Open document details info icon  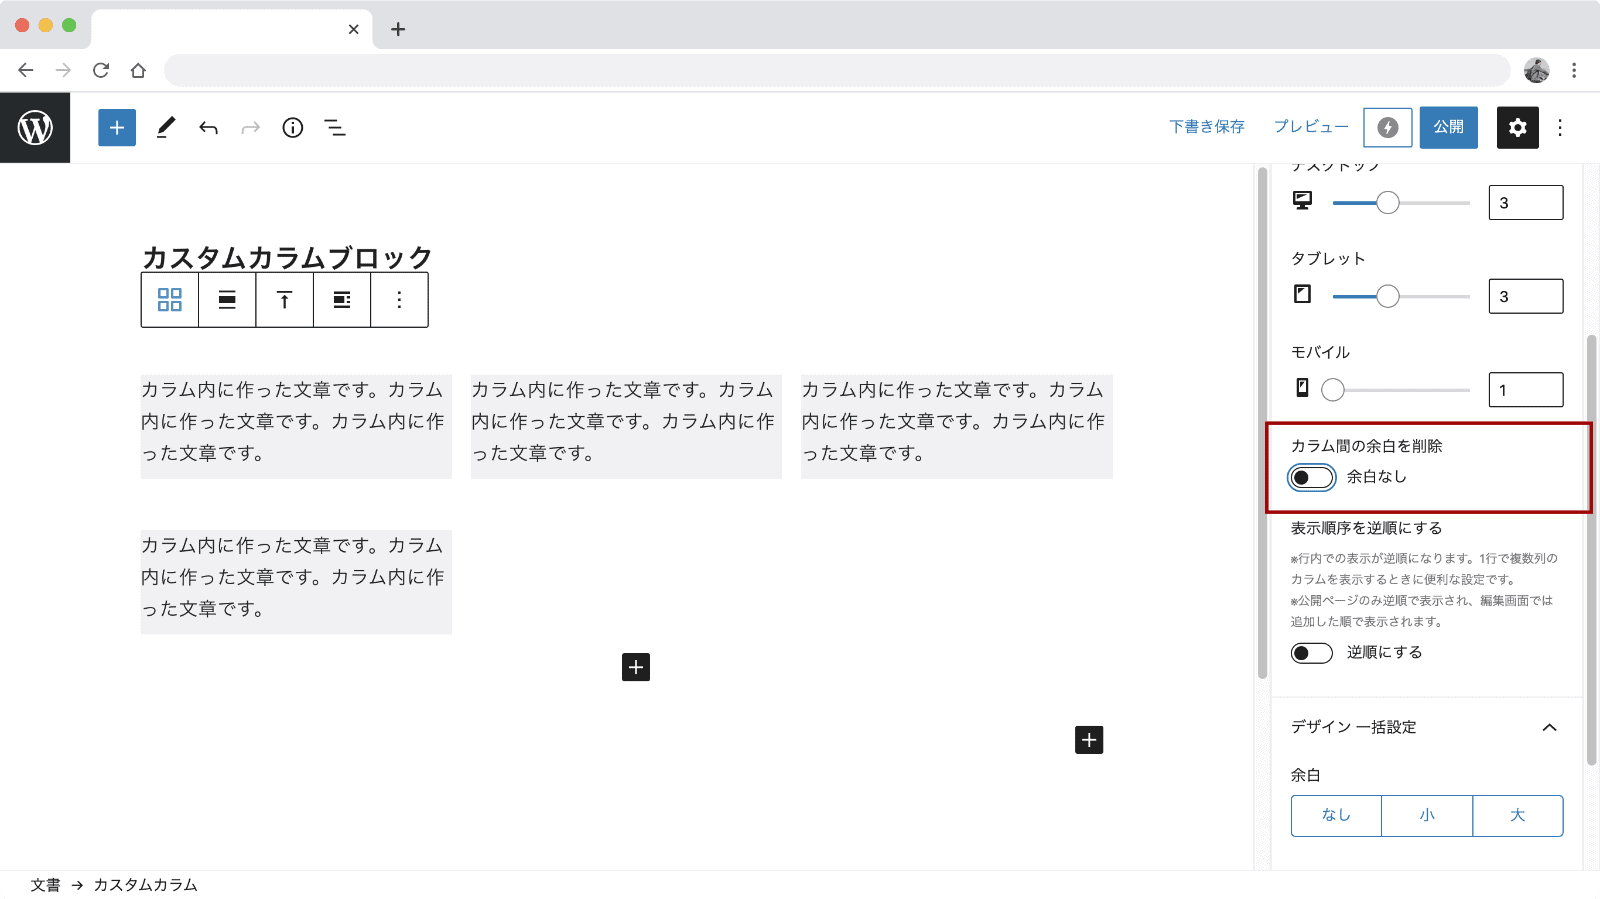pyautogui.click(x=293, y=128)
